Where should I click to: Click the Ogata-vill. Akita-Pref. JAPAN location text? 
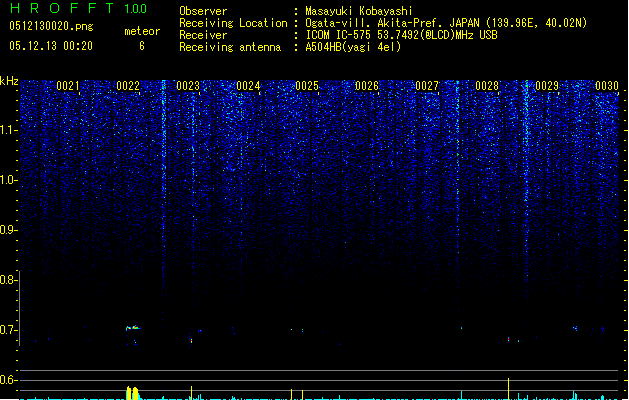click(446, 23)
